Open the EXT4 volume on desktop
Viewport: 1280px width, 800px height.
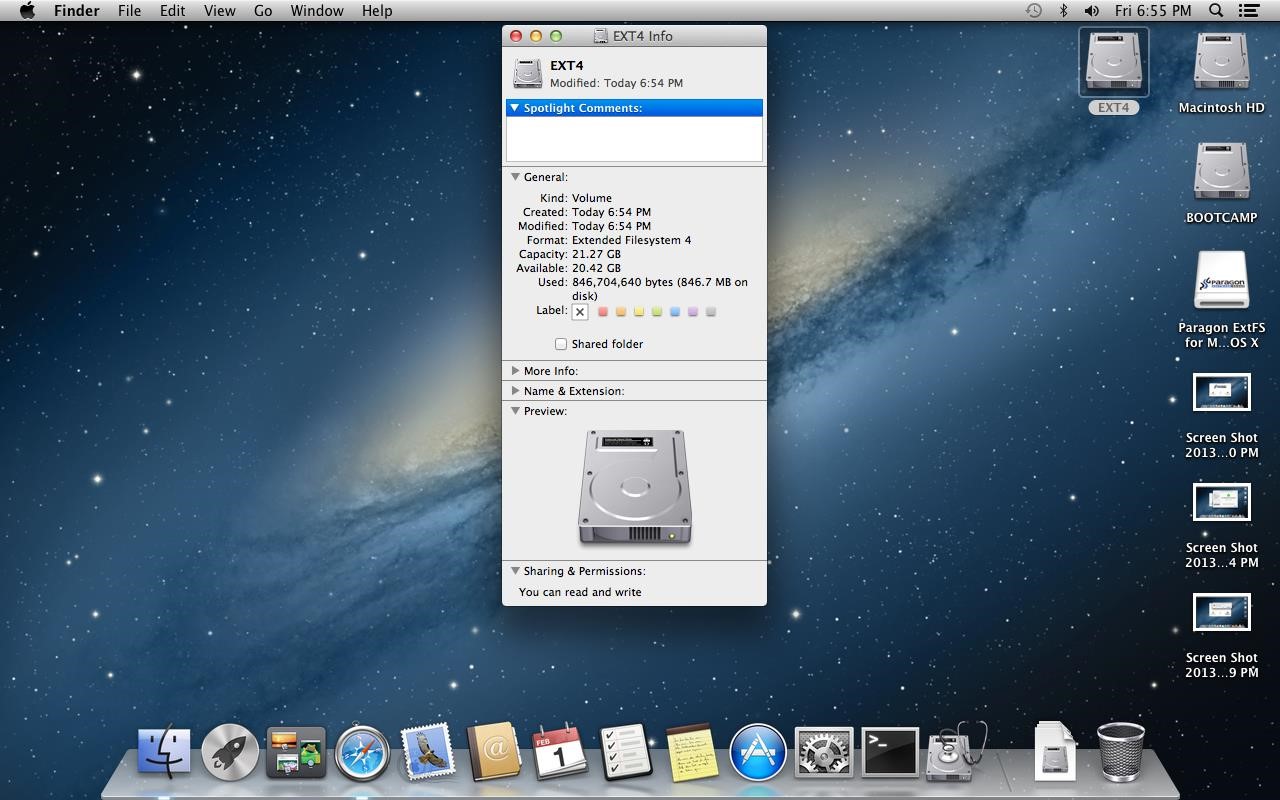tap(1113, 63)
